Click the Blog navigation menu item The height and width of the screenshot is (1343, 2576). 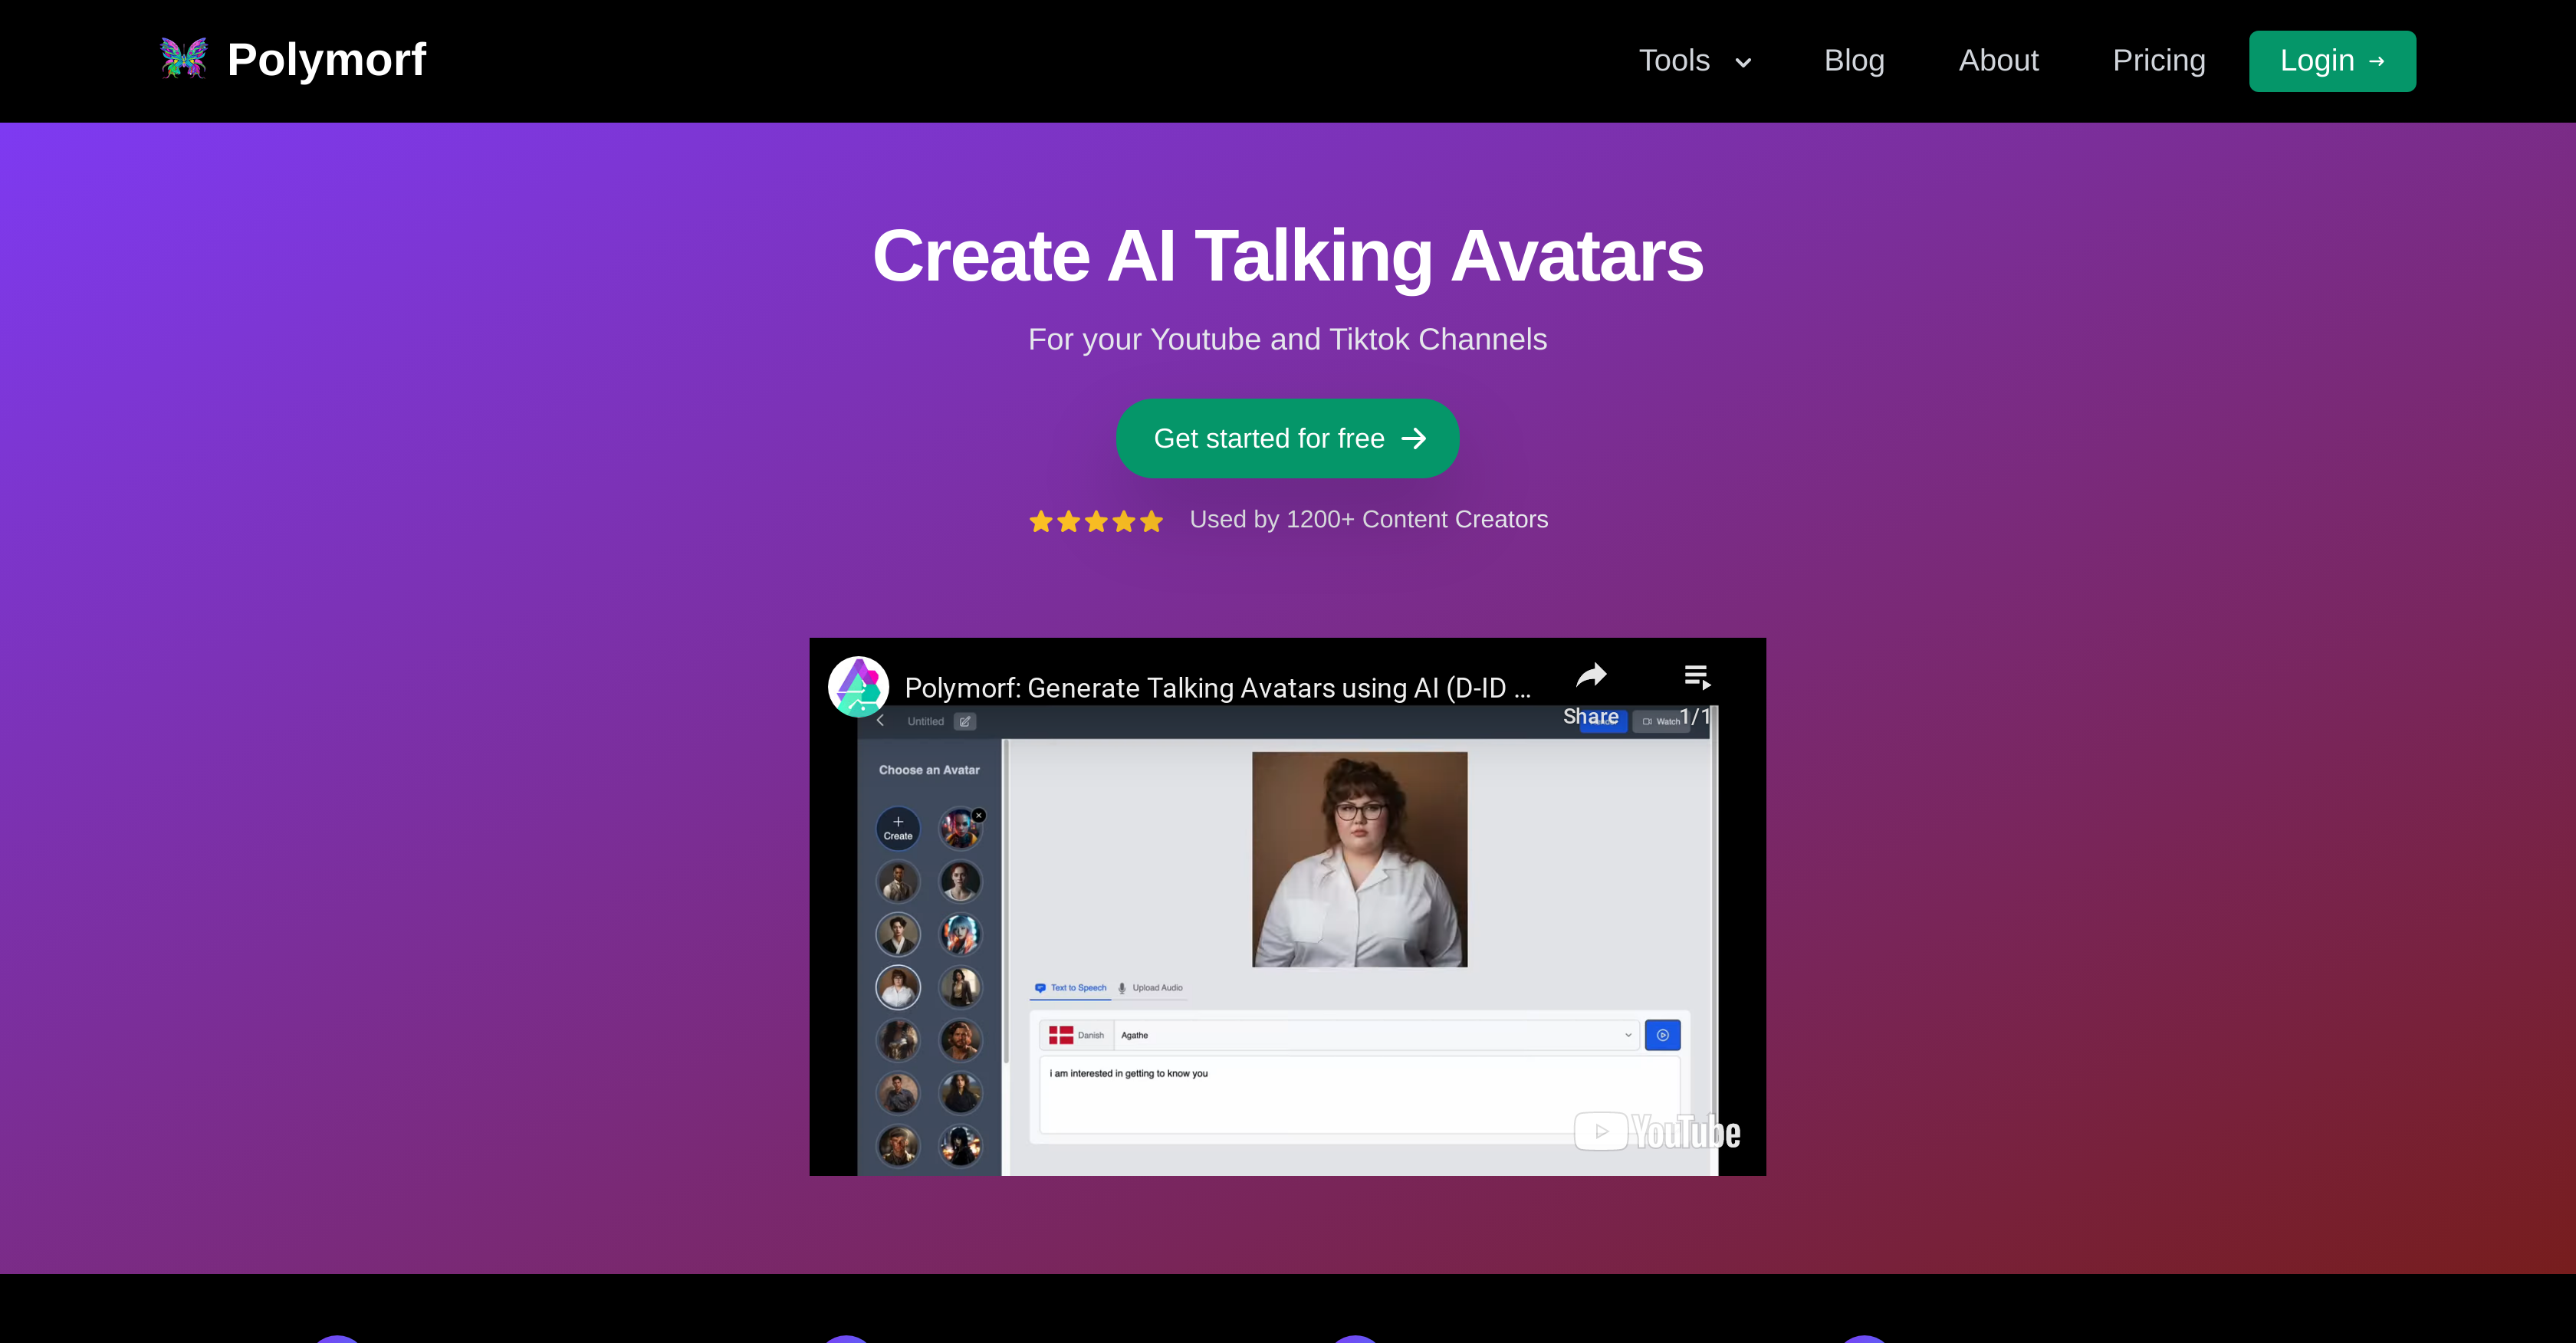1854,60
